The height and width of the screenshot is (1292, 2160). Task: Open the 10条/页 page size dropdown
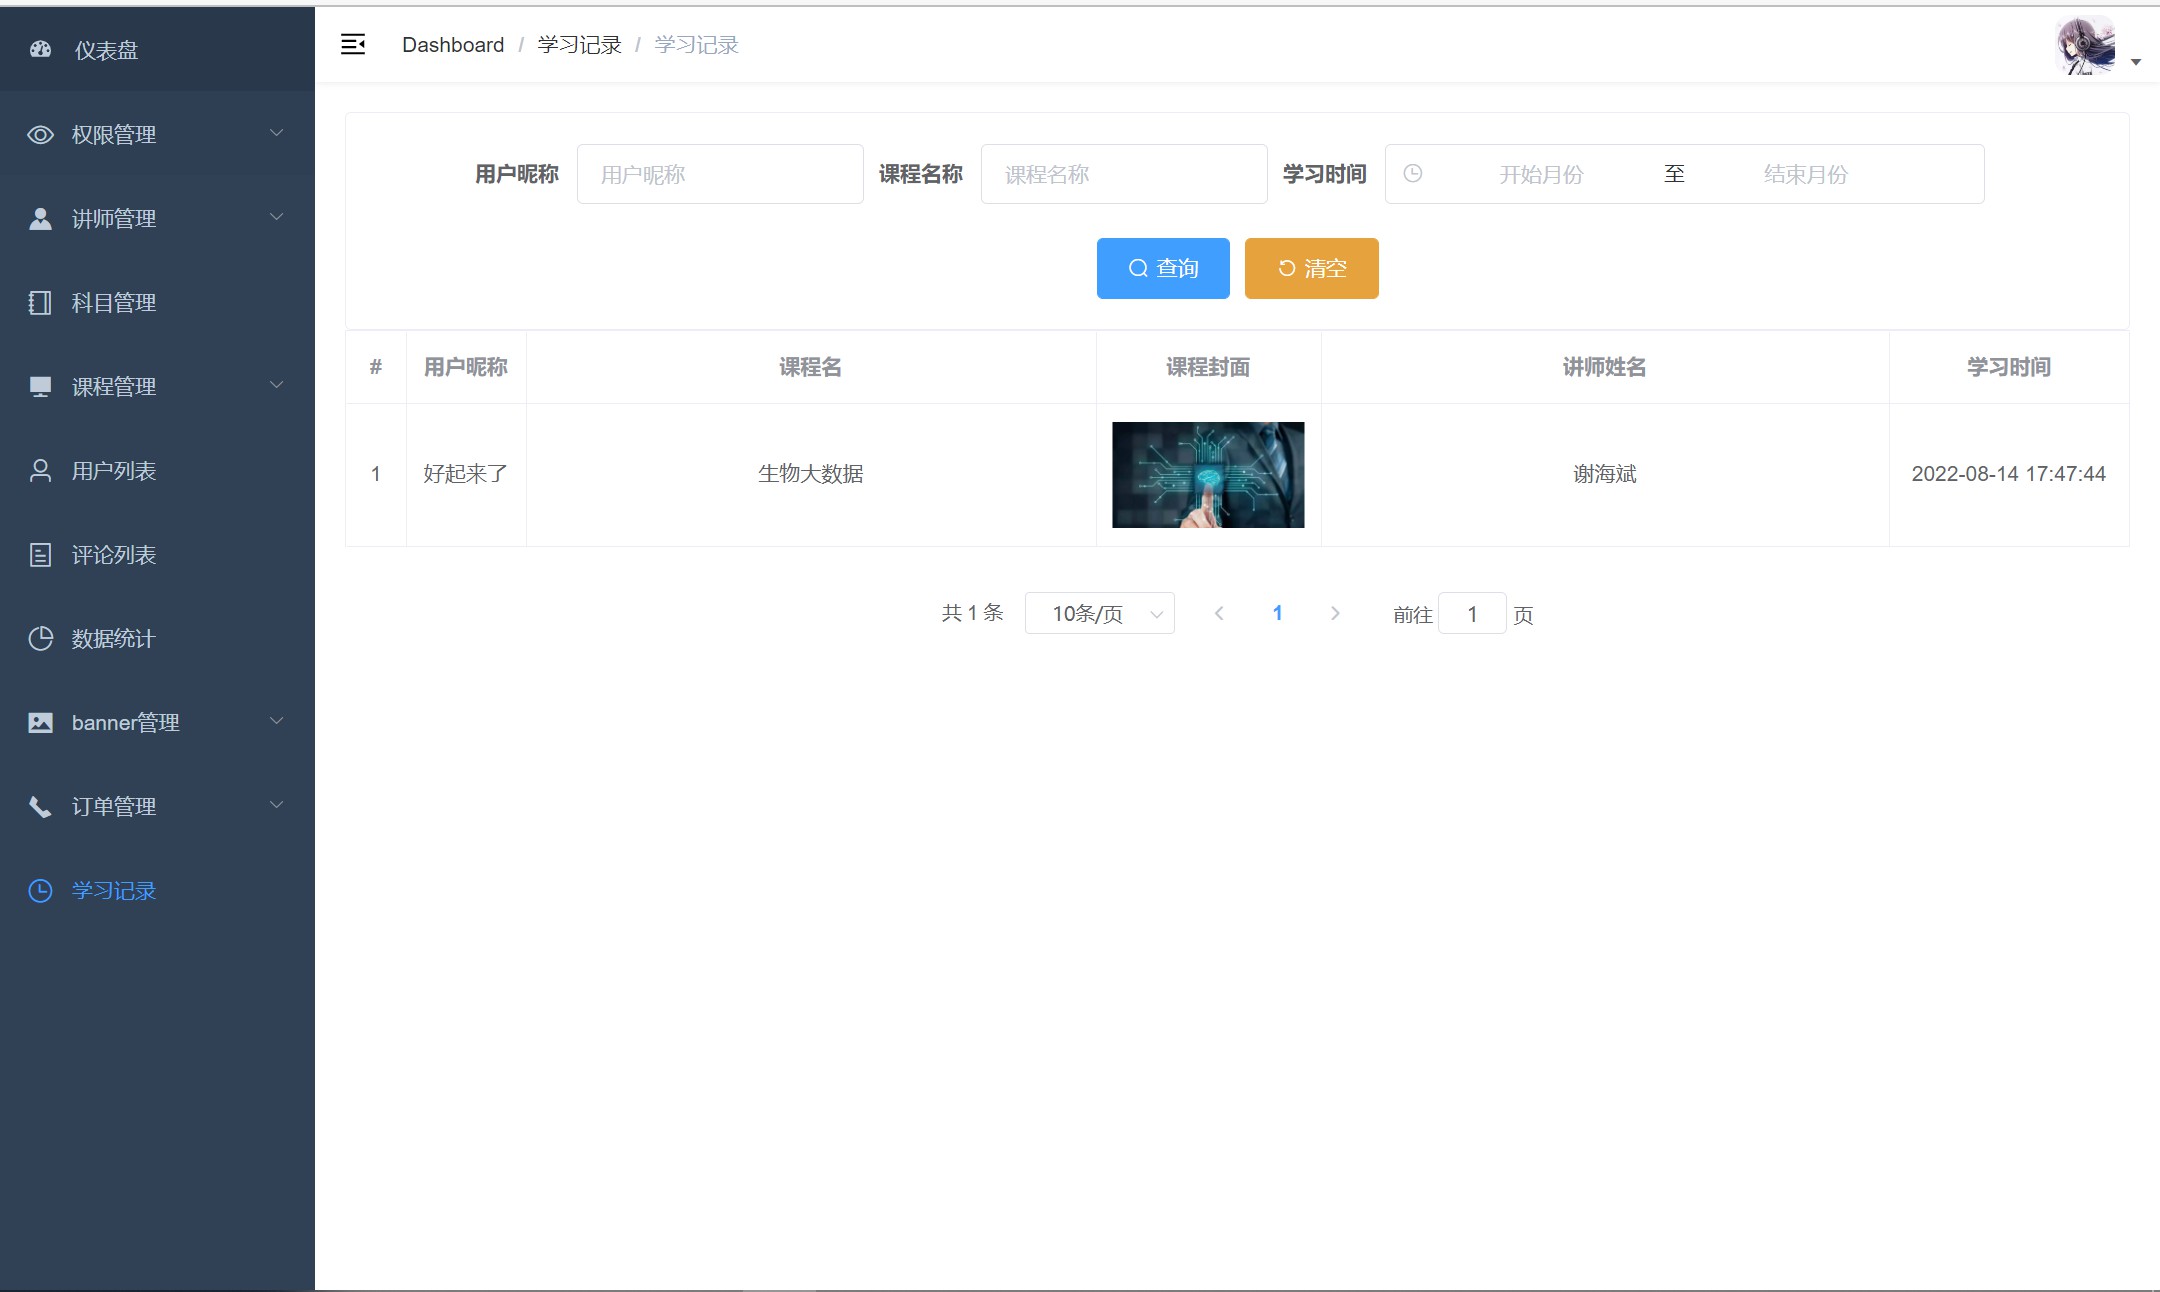pos(1099,614)
